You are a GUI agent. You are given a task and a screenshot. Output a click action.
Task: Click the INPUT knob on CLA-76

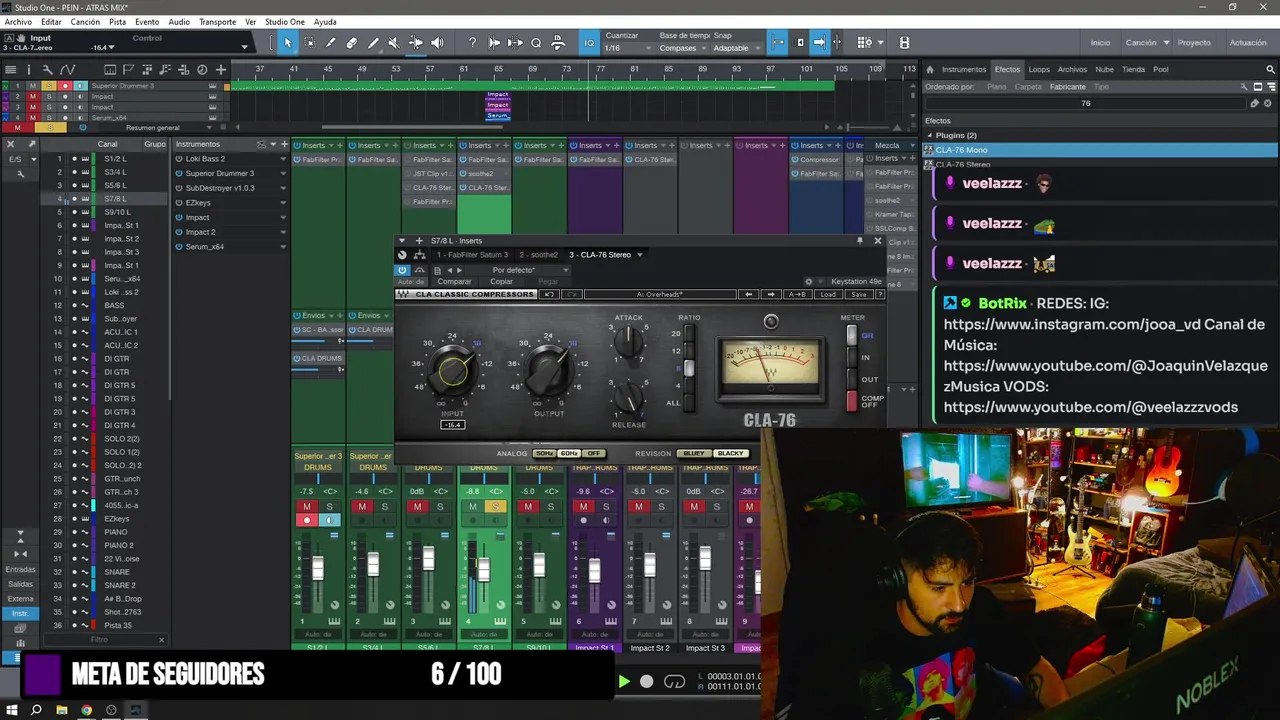pos(453,370)
